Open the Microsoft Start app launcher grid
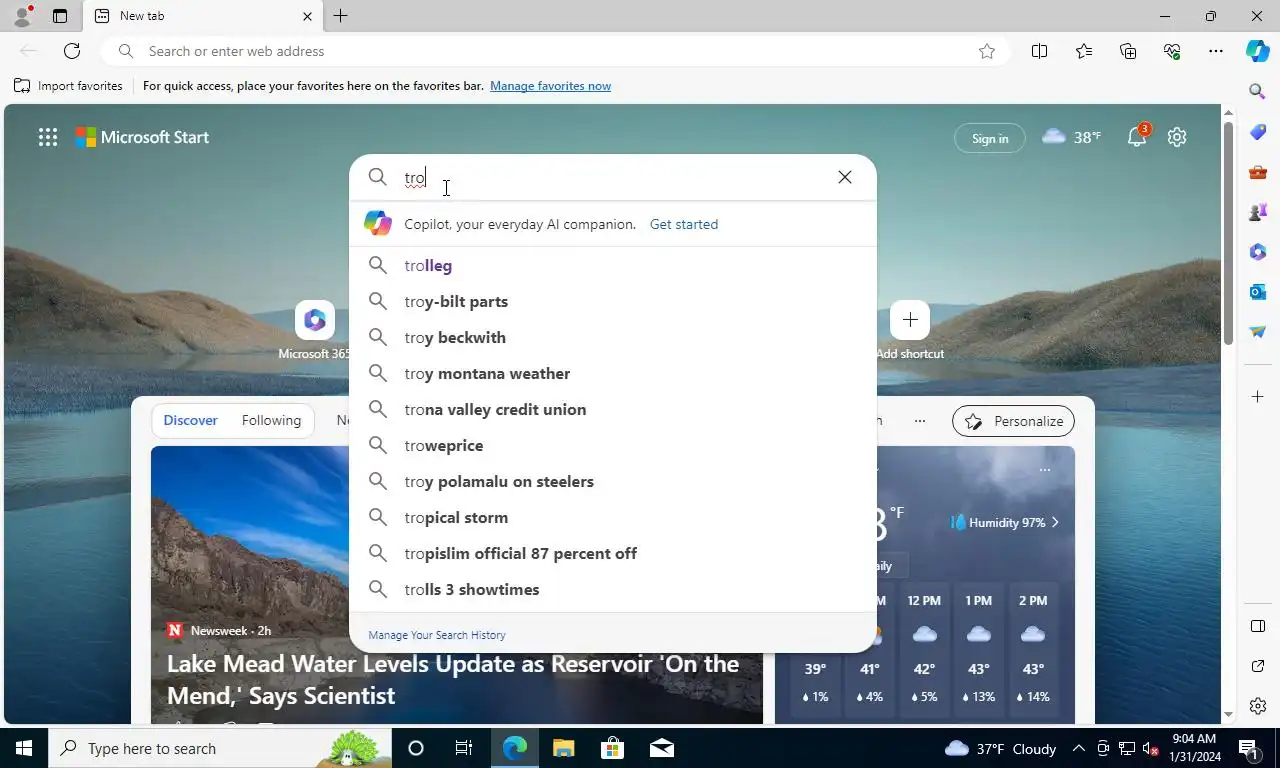Image resolution: width=1280 pixels, height=768 pixels. coord(47,138)
